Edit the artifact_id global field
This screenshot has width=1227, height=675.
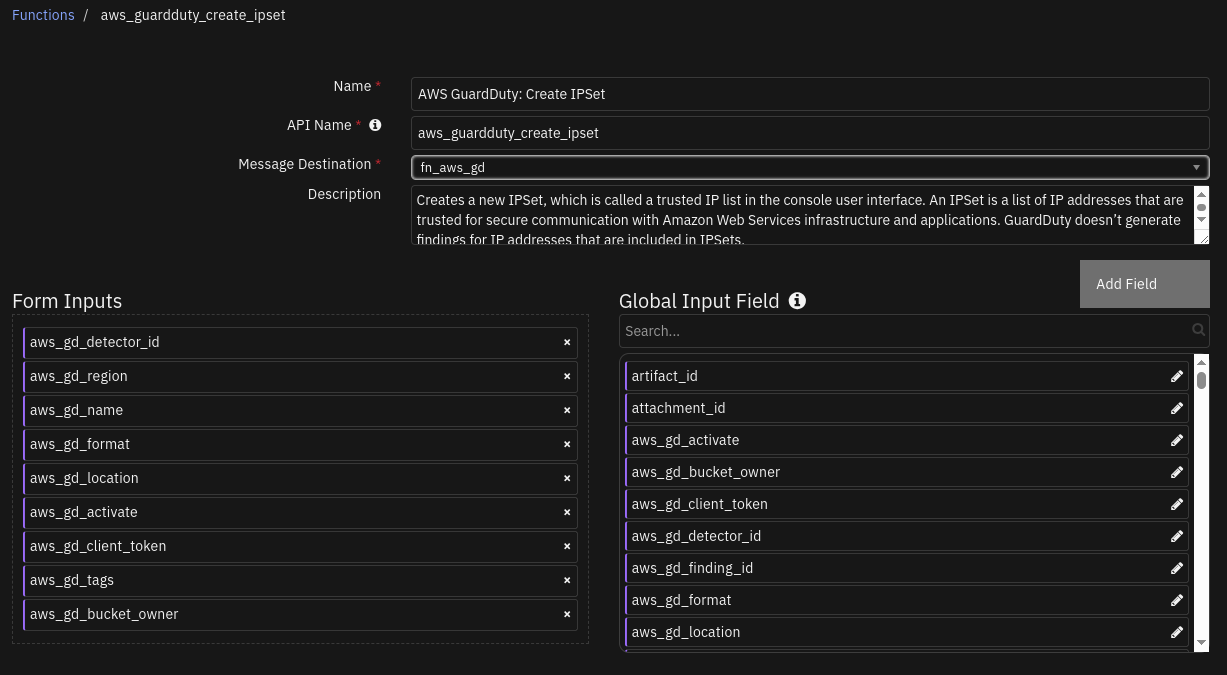coord(1177,376)
